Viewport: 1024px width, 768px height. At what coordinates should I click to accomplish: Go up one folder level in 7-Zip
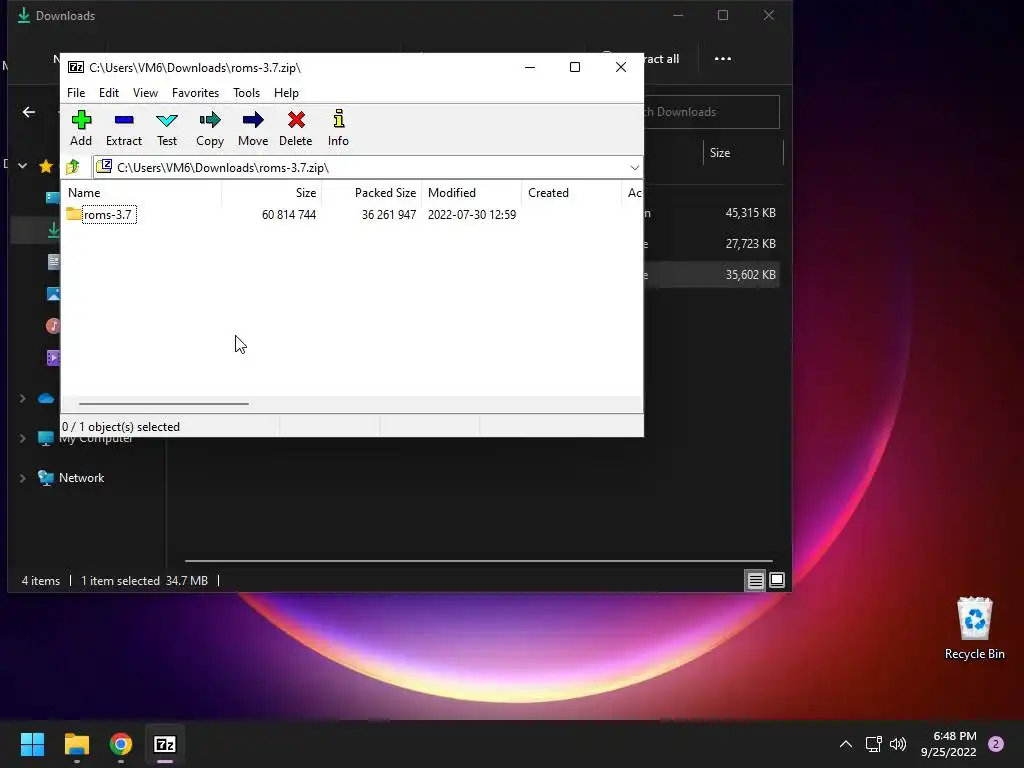click(72, 167)
